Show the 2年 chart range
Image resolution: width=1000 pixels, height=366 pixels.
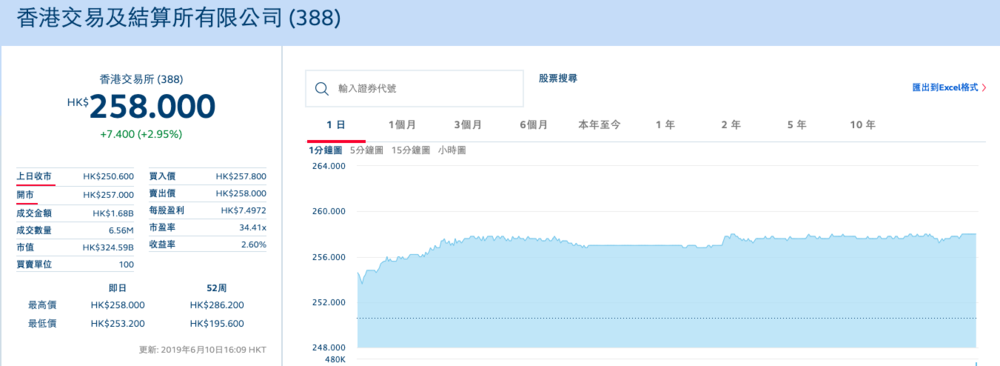[x=731, y=125]
